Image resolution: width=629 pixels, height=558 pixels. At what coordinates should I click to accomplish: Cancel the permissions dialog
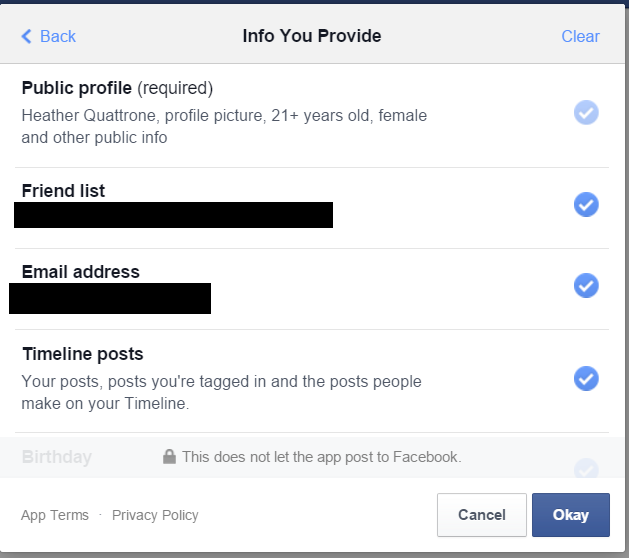[x=482, y=515]
